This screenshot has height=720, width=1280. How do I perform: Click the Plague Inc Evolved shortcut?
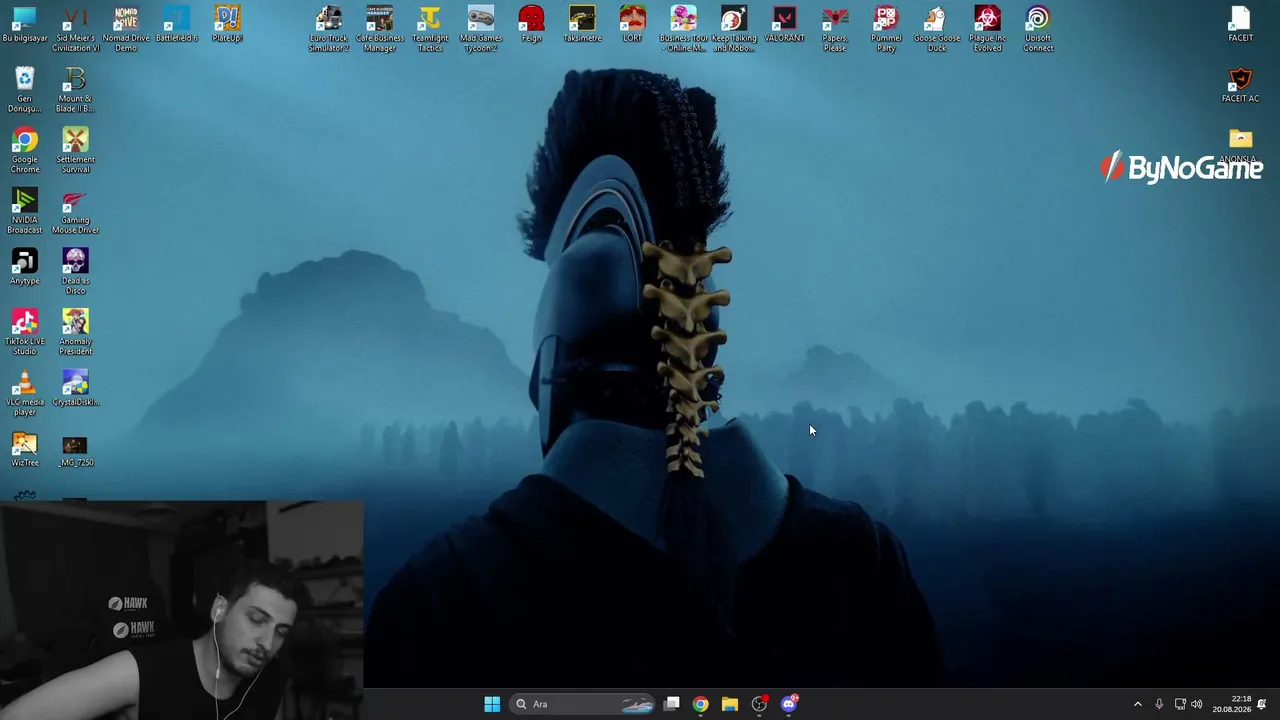[x=987, y=29]
